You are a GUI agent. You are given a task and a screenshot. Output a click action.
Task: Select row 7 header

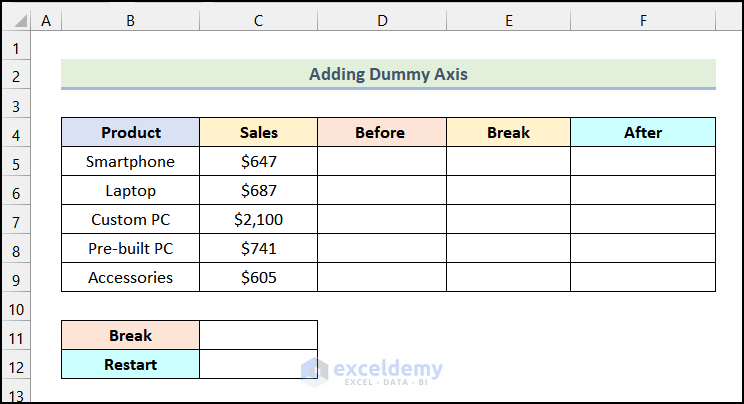pos(15,219)
